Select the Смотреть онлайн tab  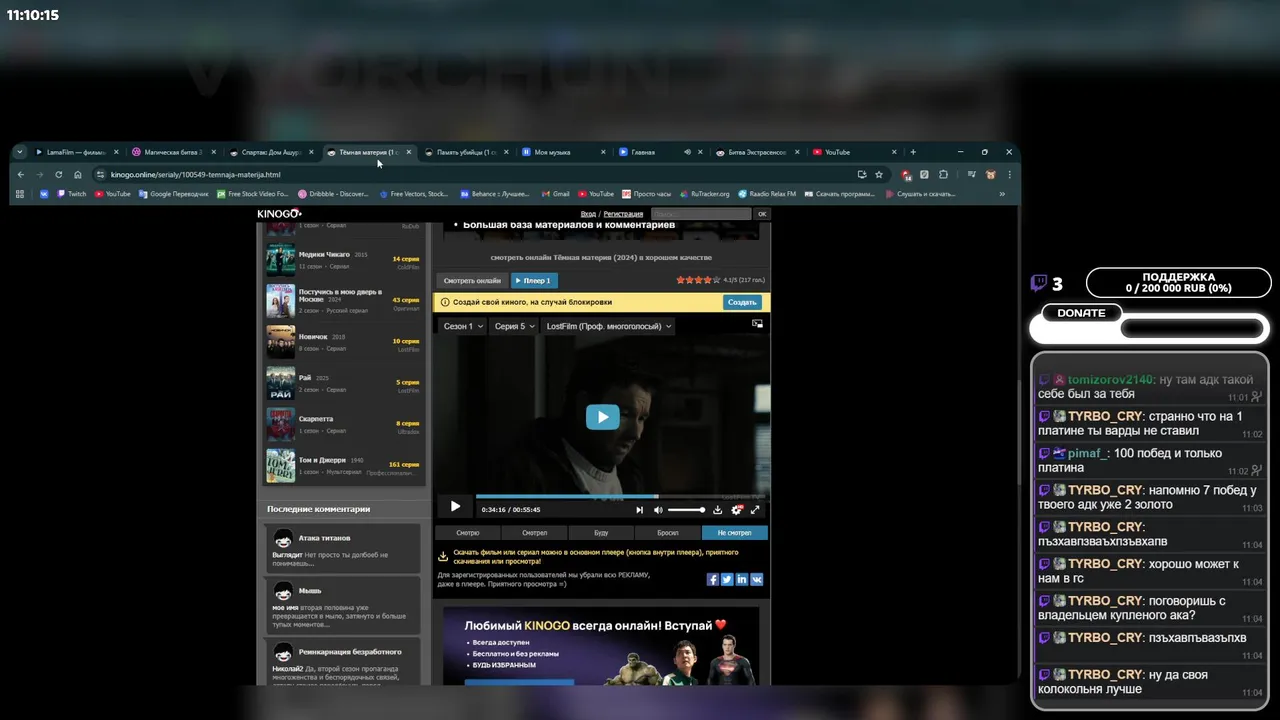pyautogui.click(x=472, y=281)
